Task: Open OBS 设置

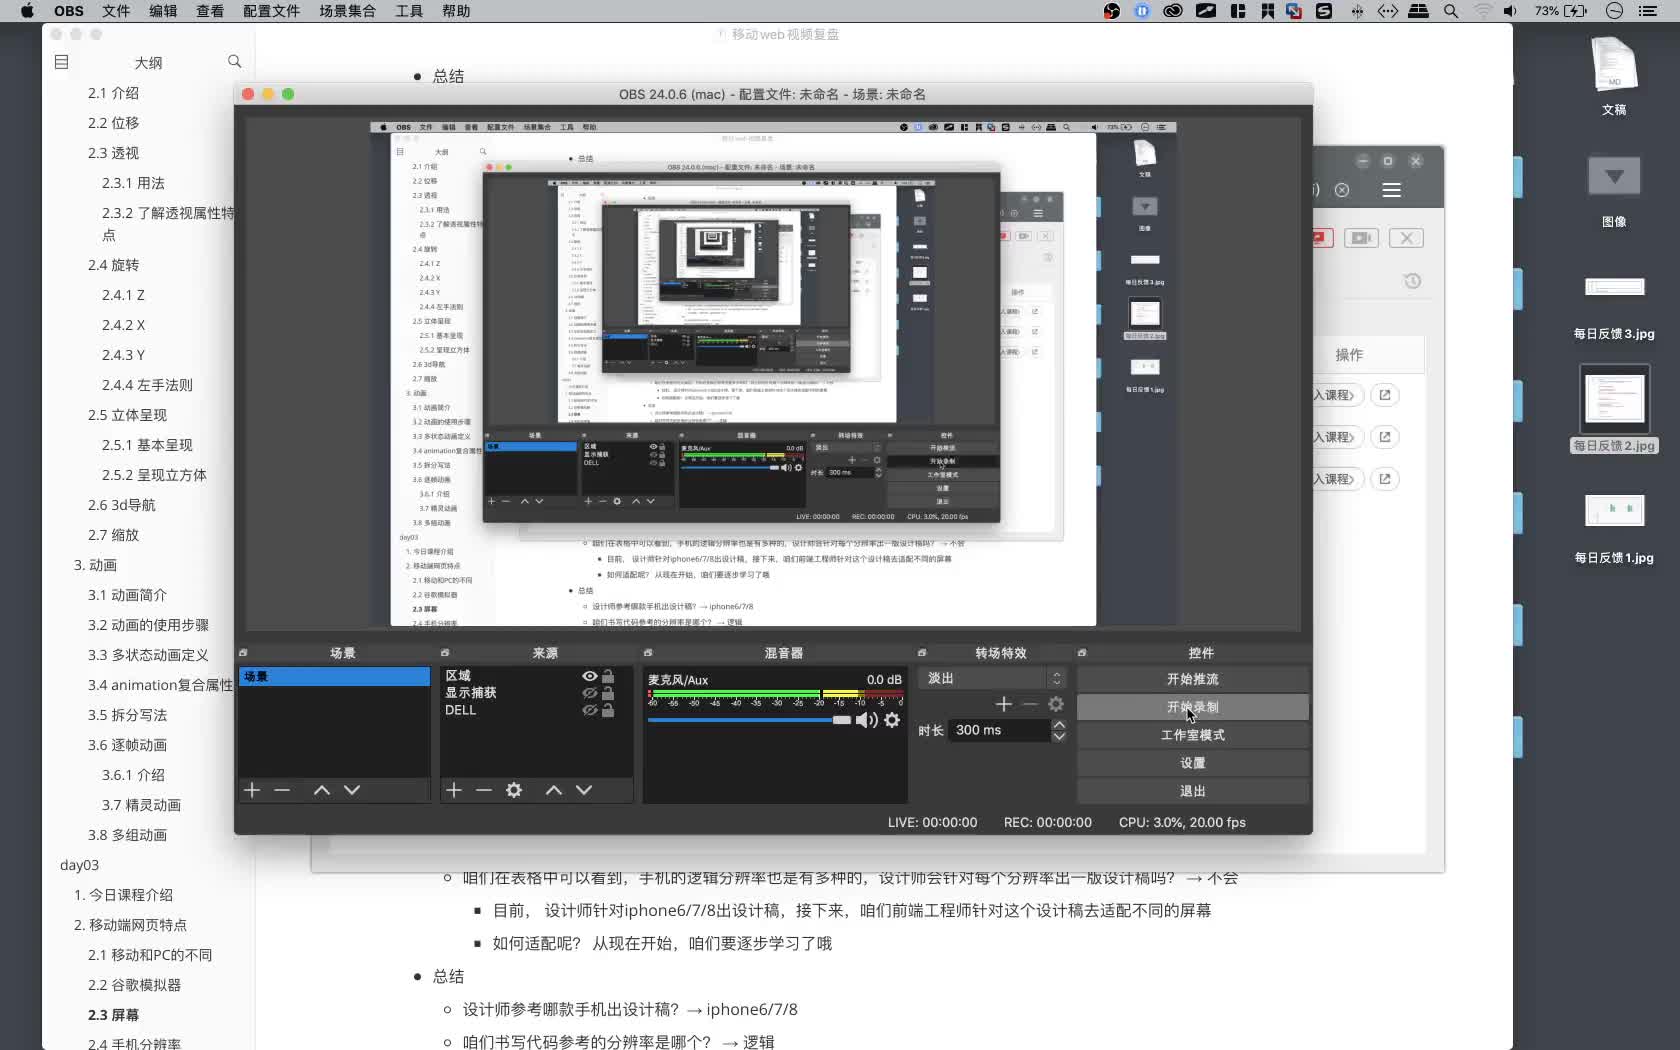Action: click(x=1193, y=763)
